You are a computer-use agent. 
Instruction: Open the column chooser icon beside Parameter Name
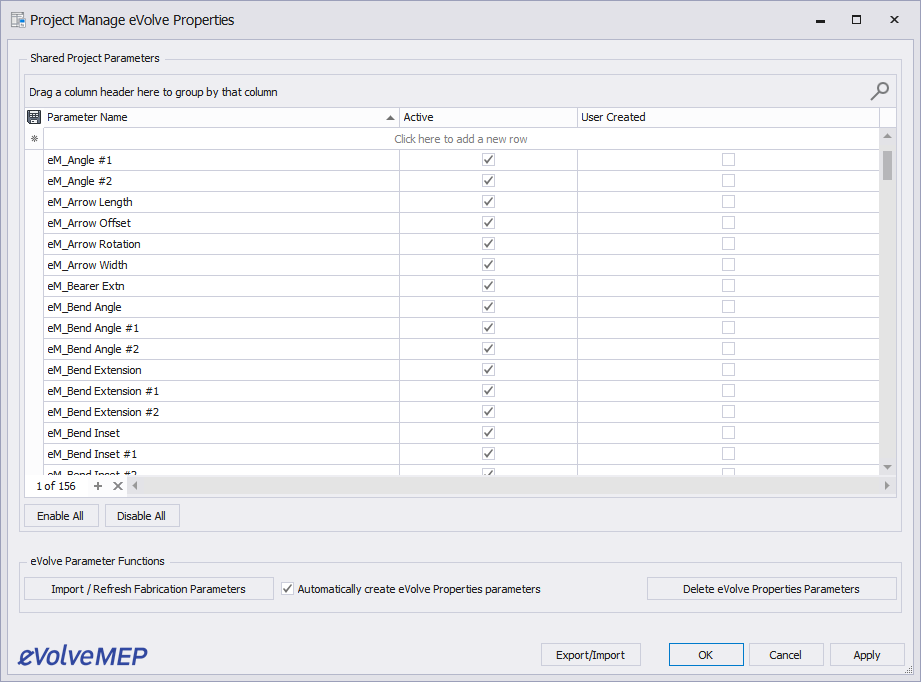34,117
